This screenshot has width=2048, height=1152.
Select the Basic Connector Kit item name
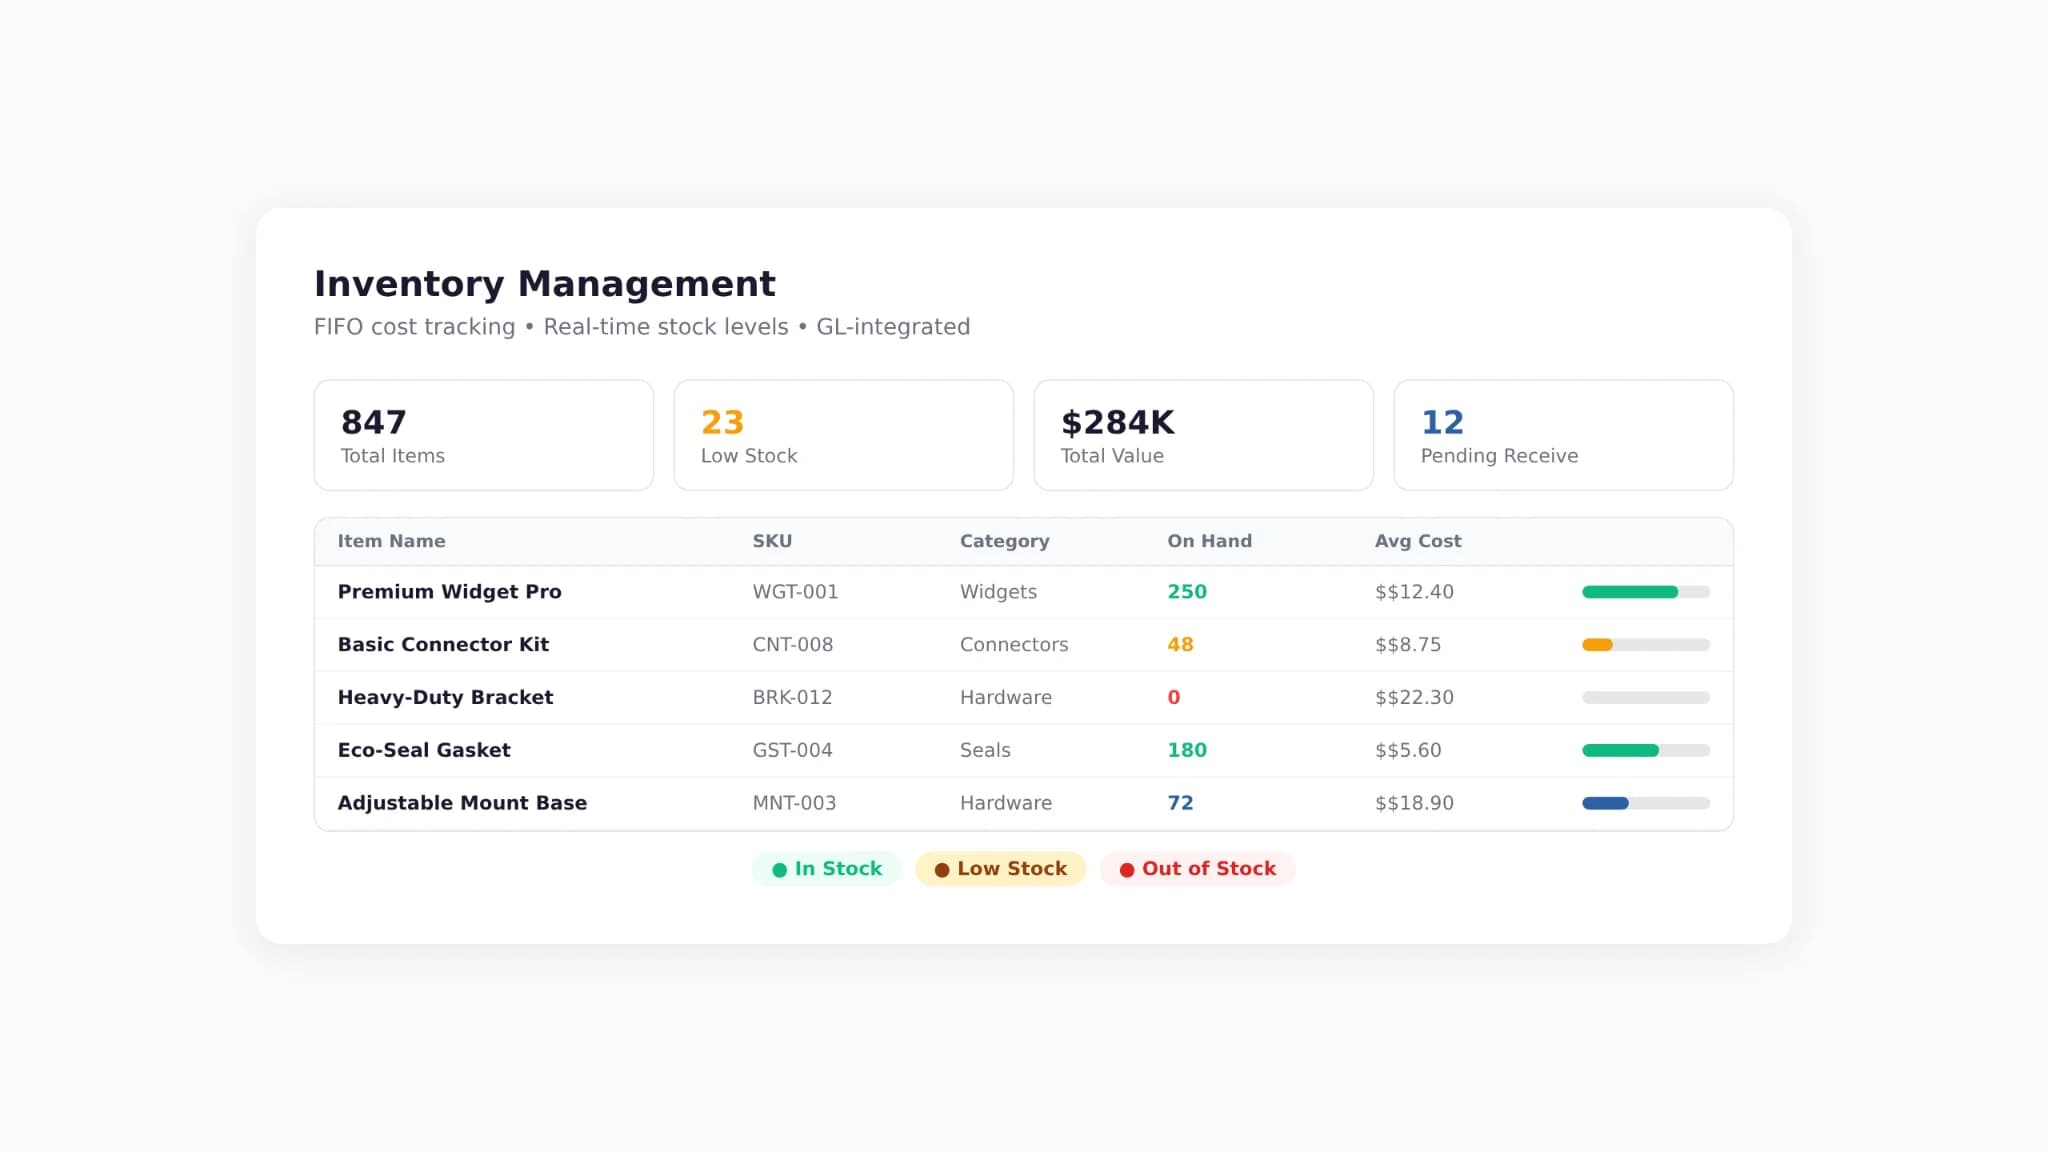(x=443, y=645)
